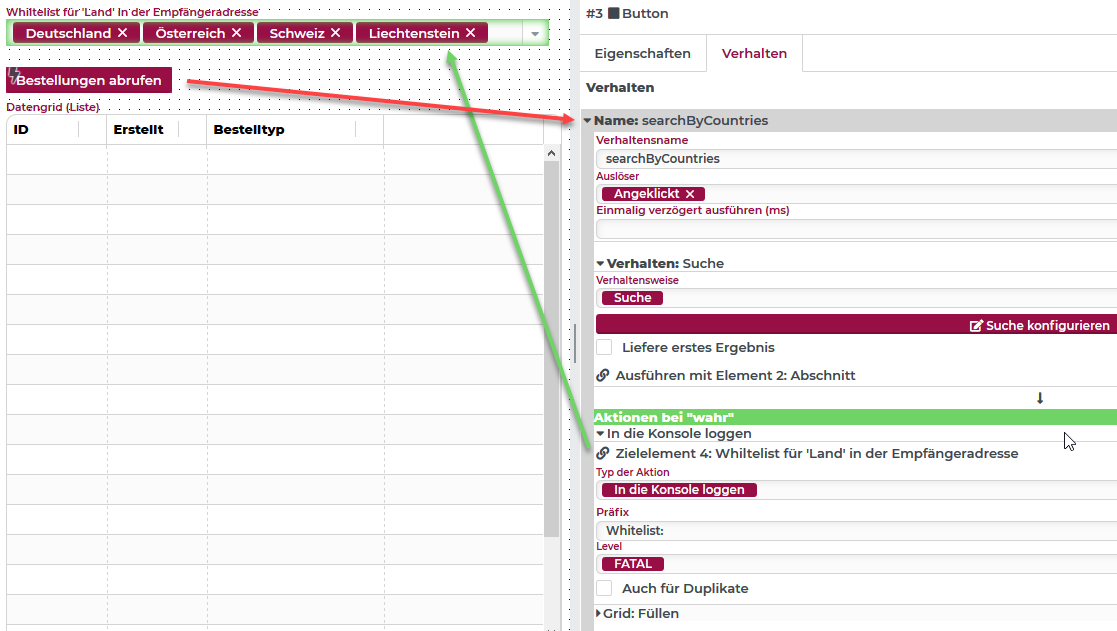1117x631 pixels.
Task: Remove the Liechtenstein tag
Action: pyautogui.click(x=470, y=33)
